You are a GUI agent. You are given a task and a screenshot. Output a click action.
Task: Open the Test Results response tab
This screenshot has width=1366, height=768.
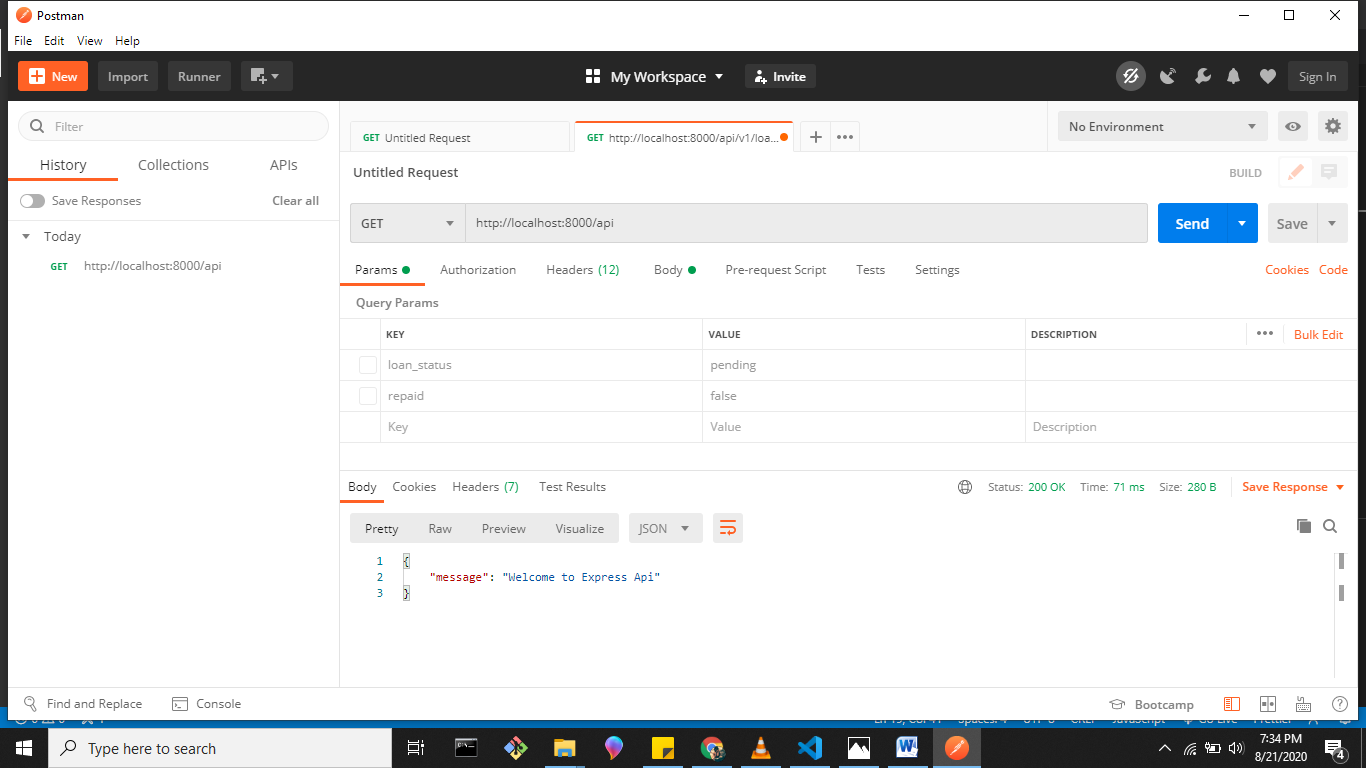tap(572, 487)
